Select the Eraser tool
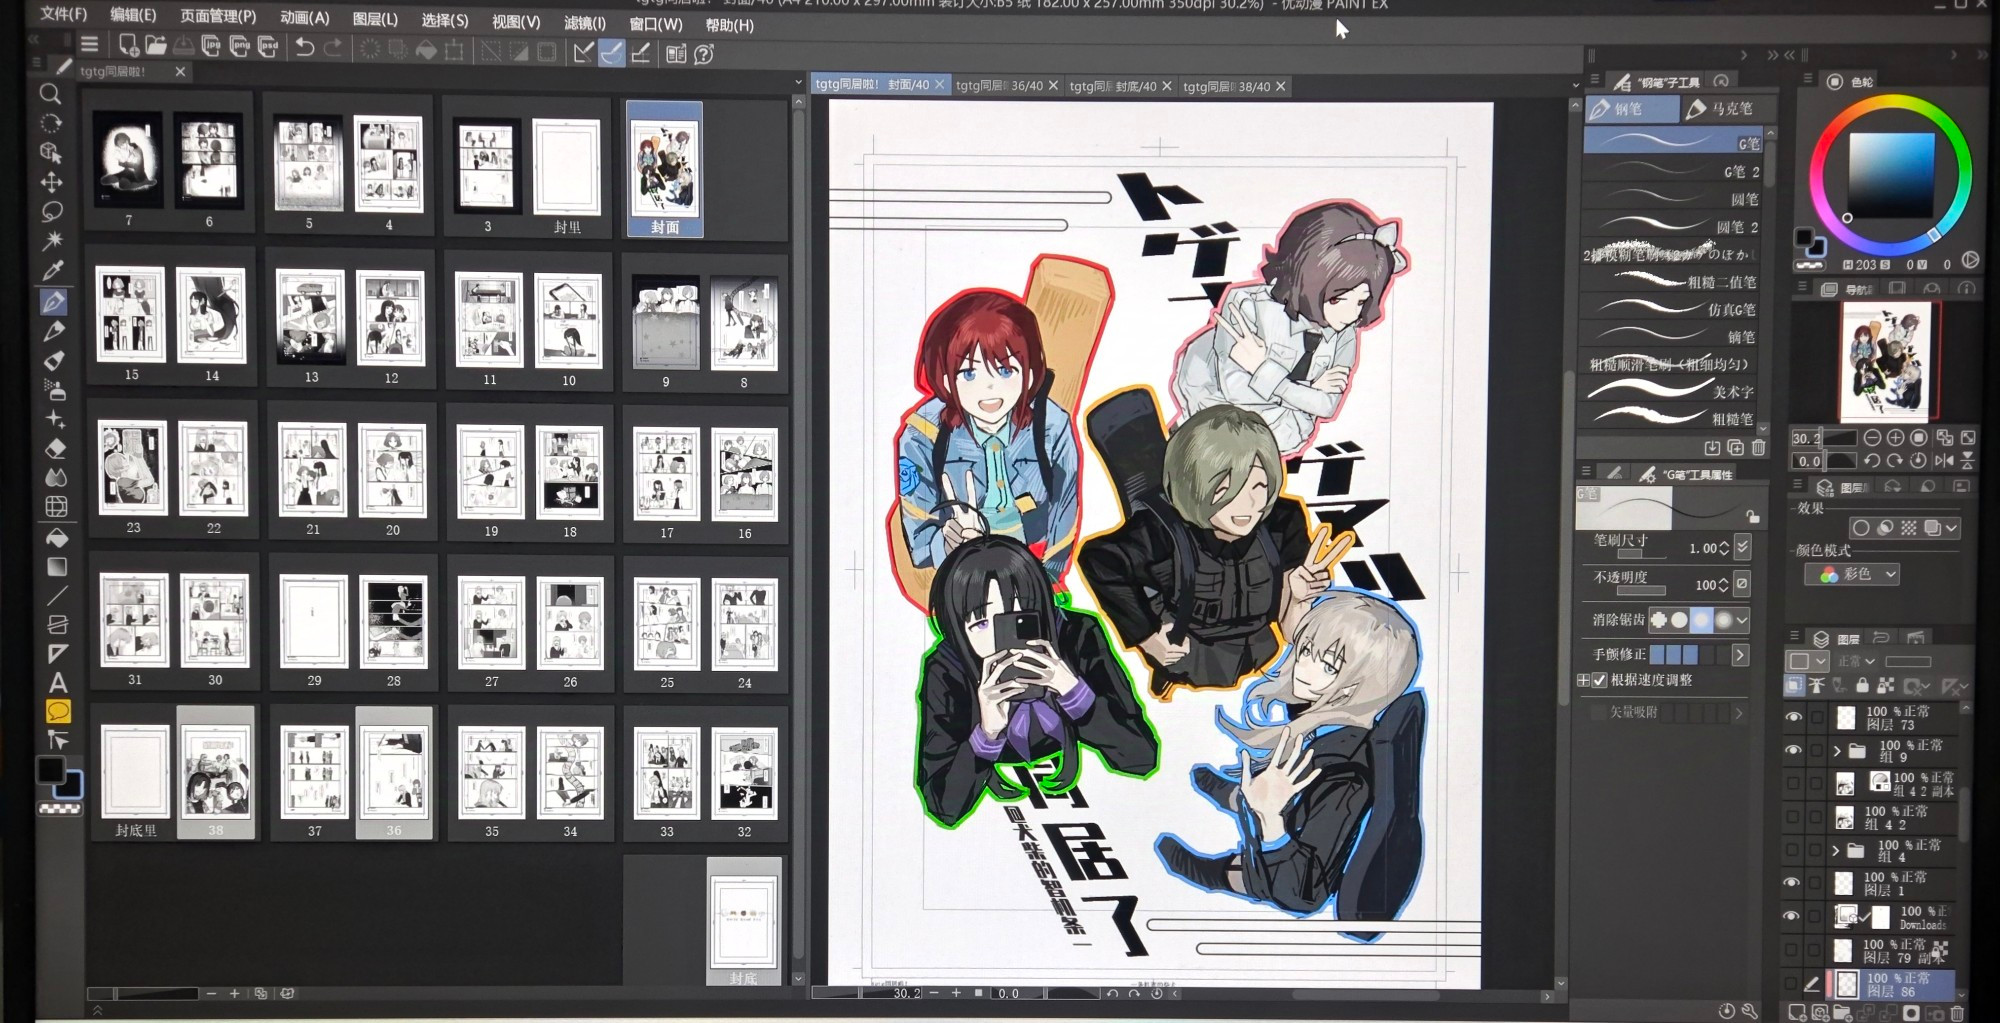The width and height of the screenshot is (2000, 1023). (x=56, y=448)
